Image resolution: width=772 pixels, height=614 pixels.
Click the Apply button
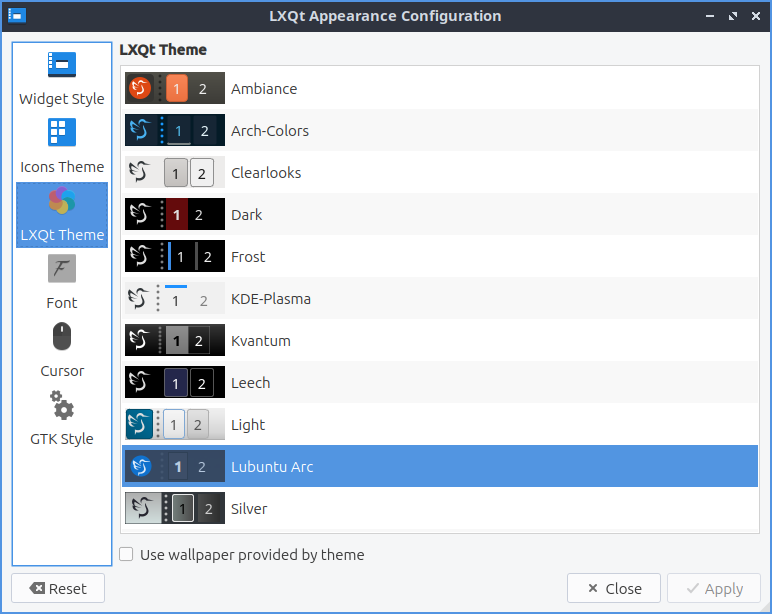tap(713, 589)
